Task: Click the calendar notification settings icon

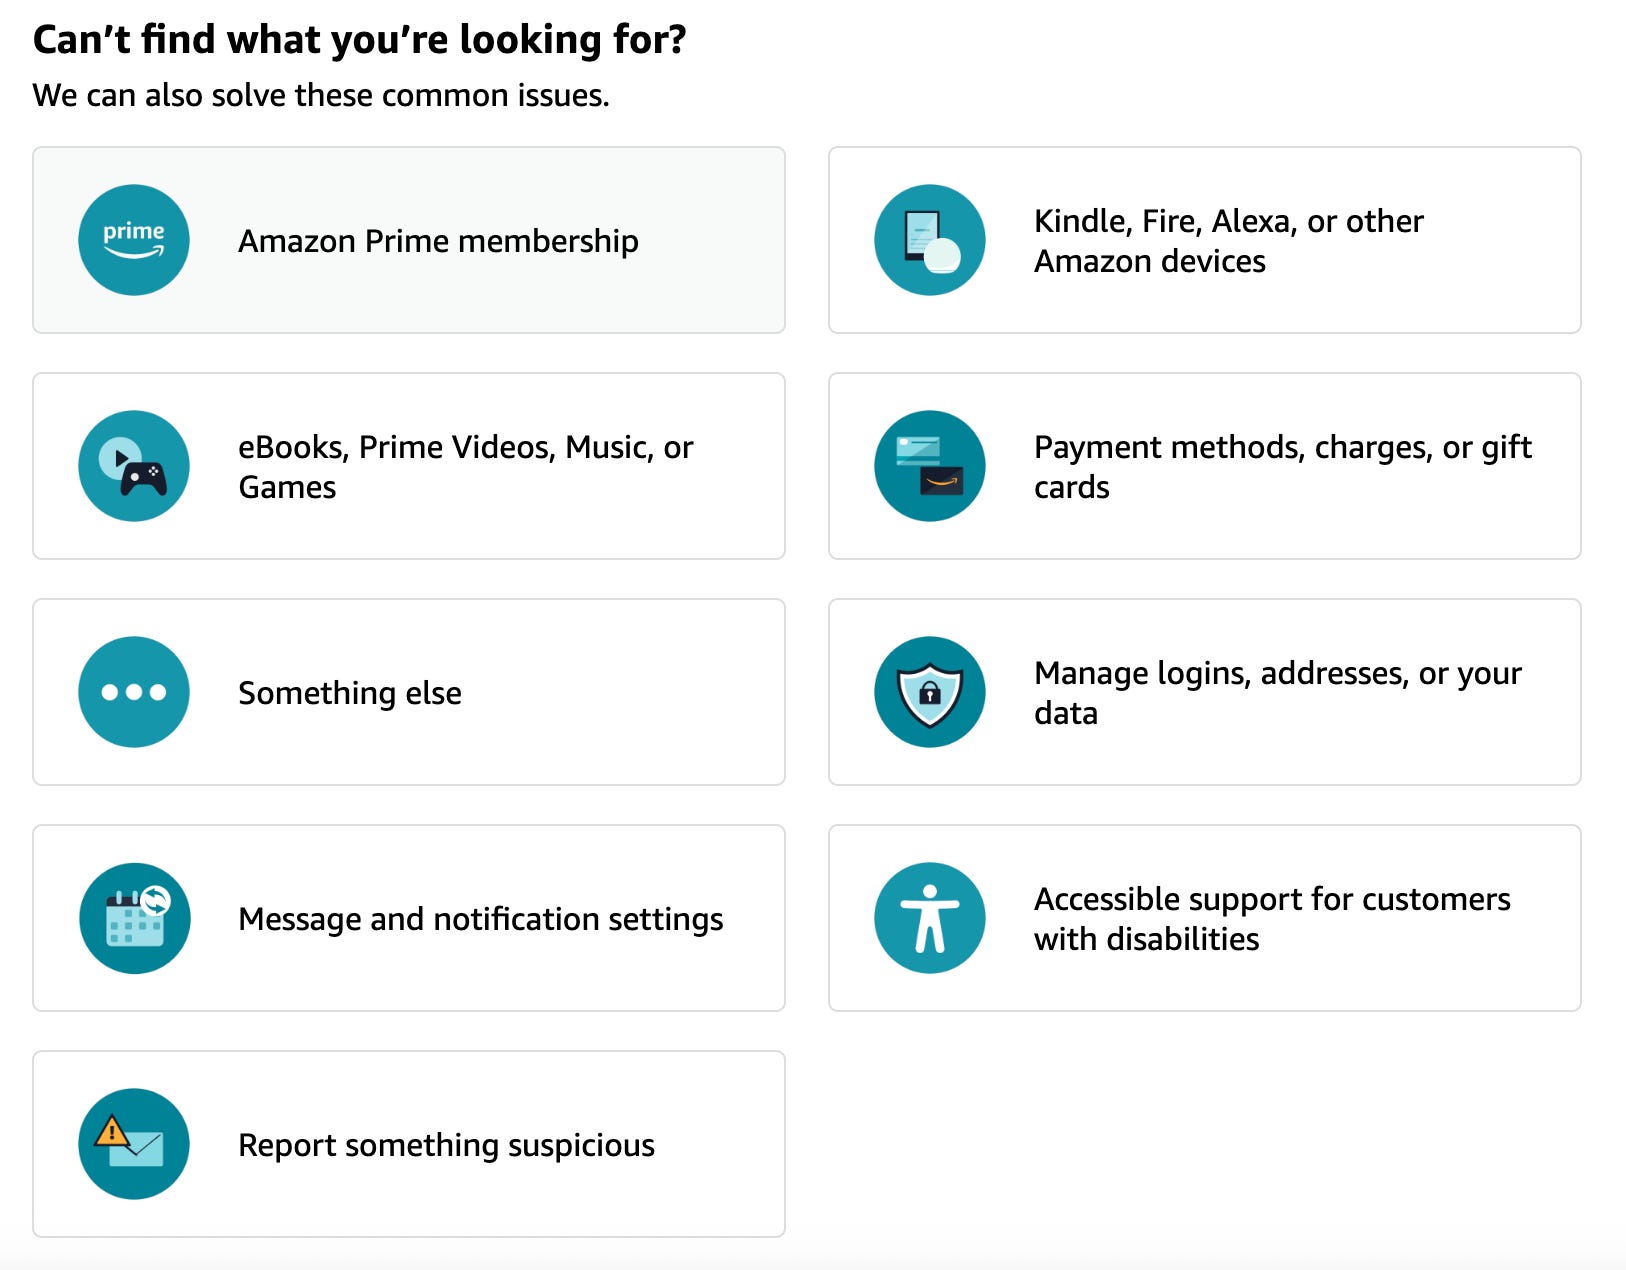Action: point(134,918)
